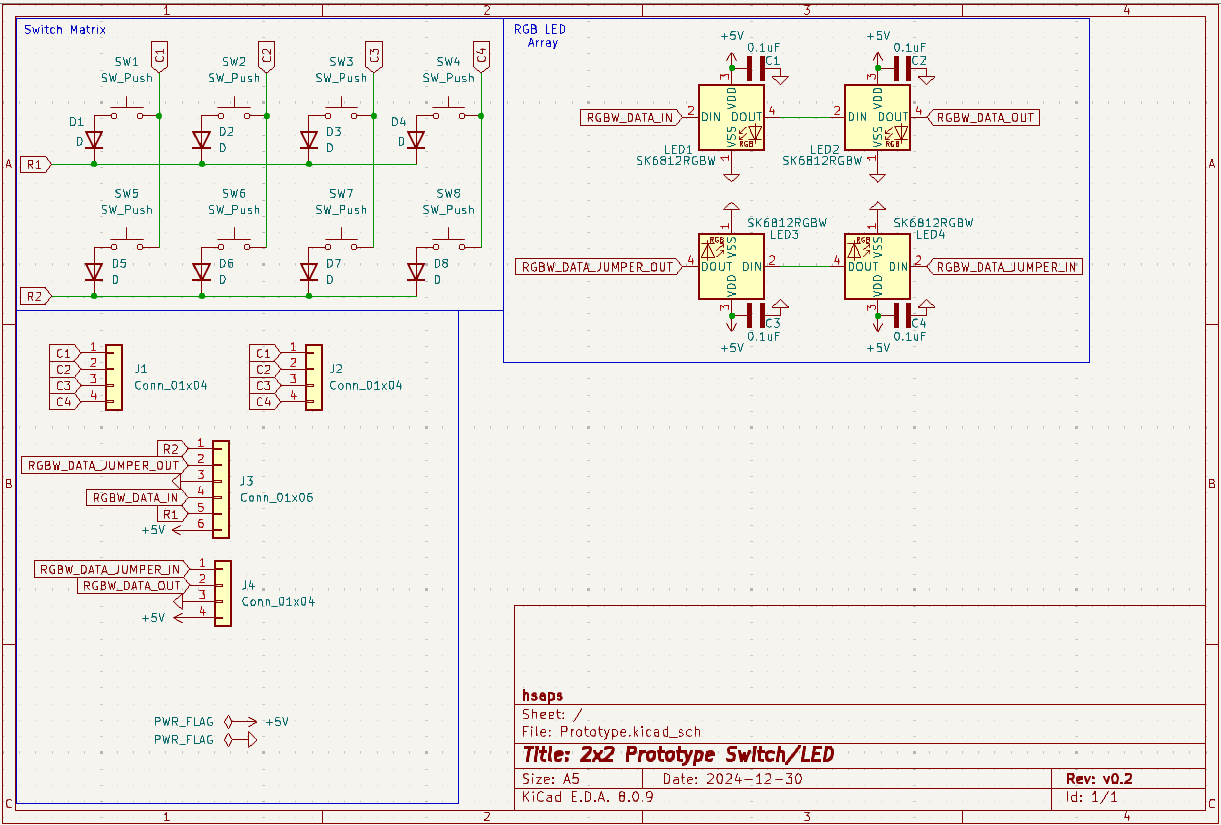1221x825 pixels.
Task: Click the R1 global label in switch matrix
Action: tap(34, 165)
